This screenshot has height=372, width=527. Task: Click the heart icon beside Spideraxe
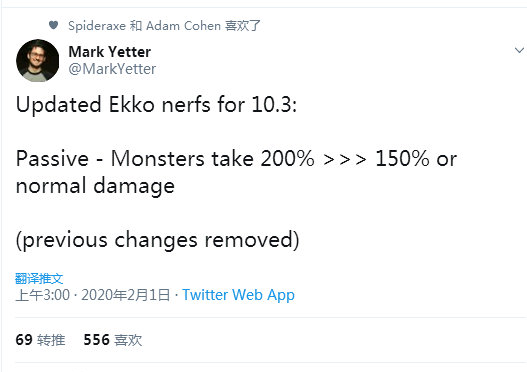point(53,25)
